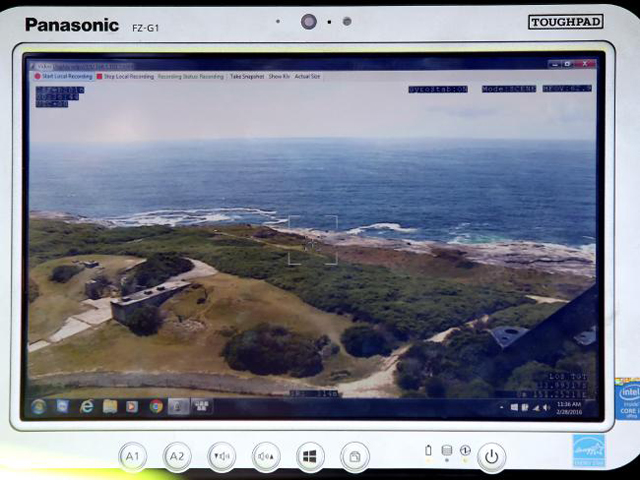Launch Google Chrome from taskbar
Screen dimensions: 640x480
[156, 407]
